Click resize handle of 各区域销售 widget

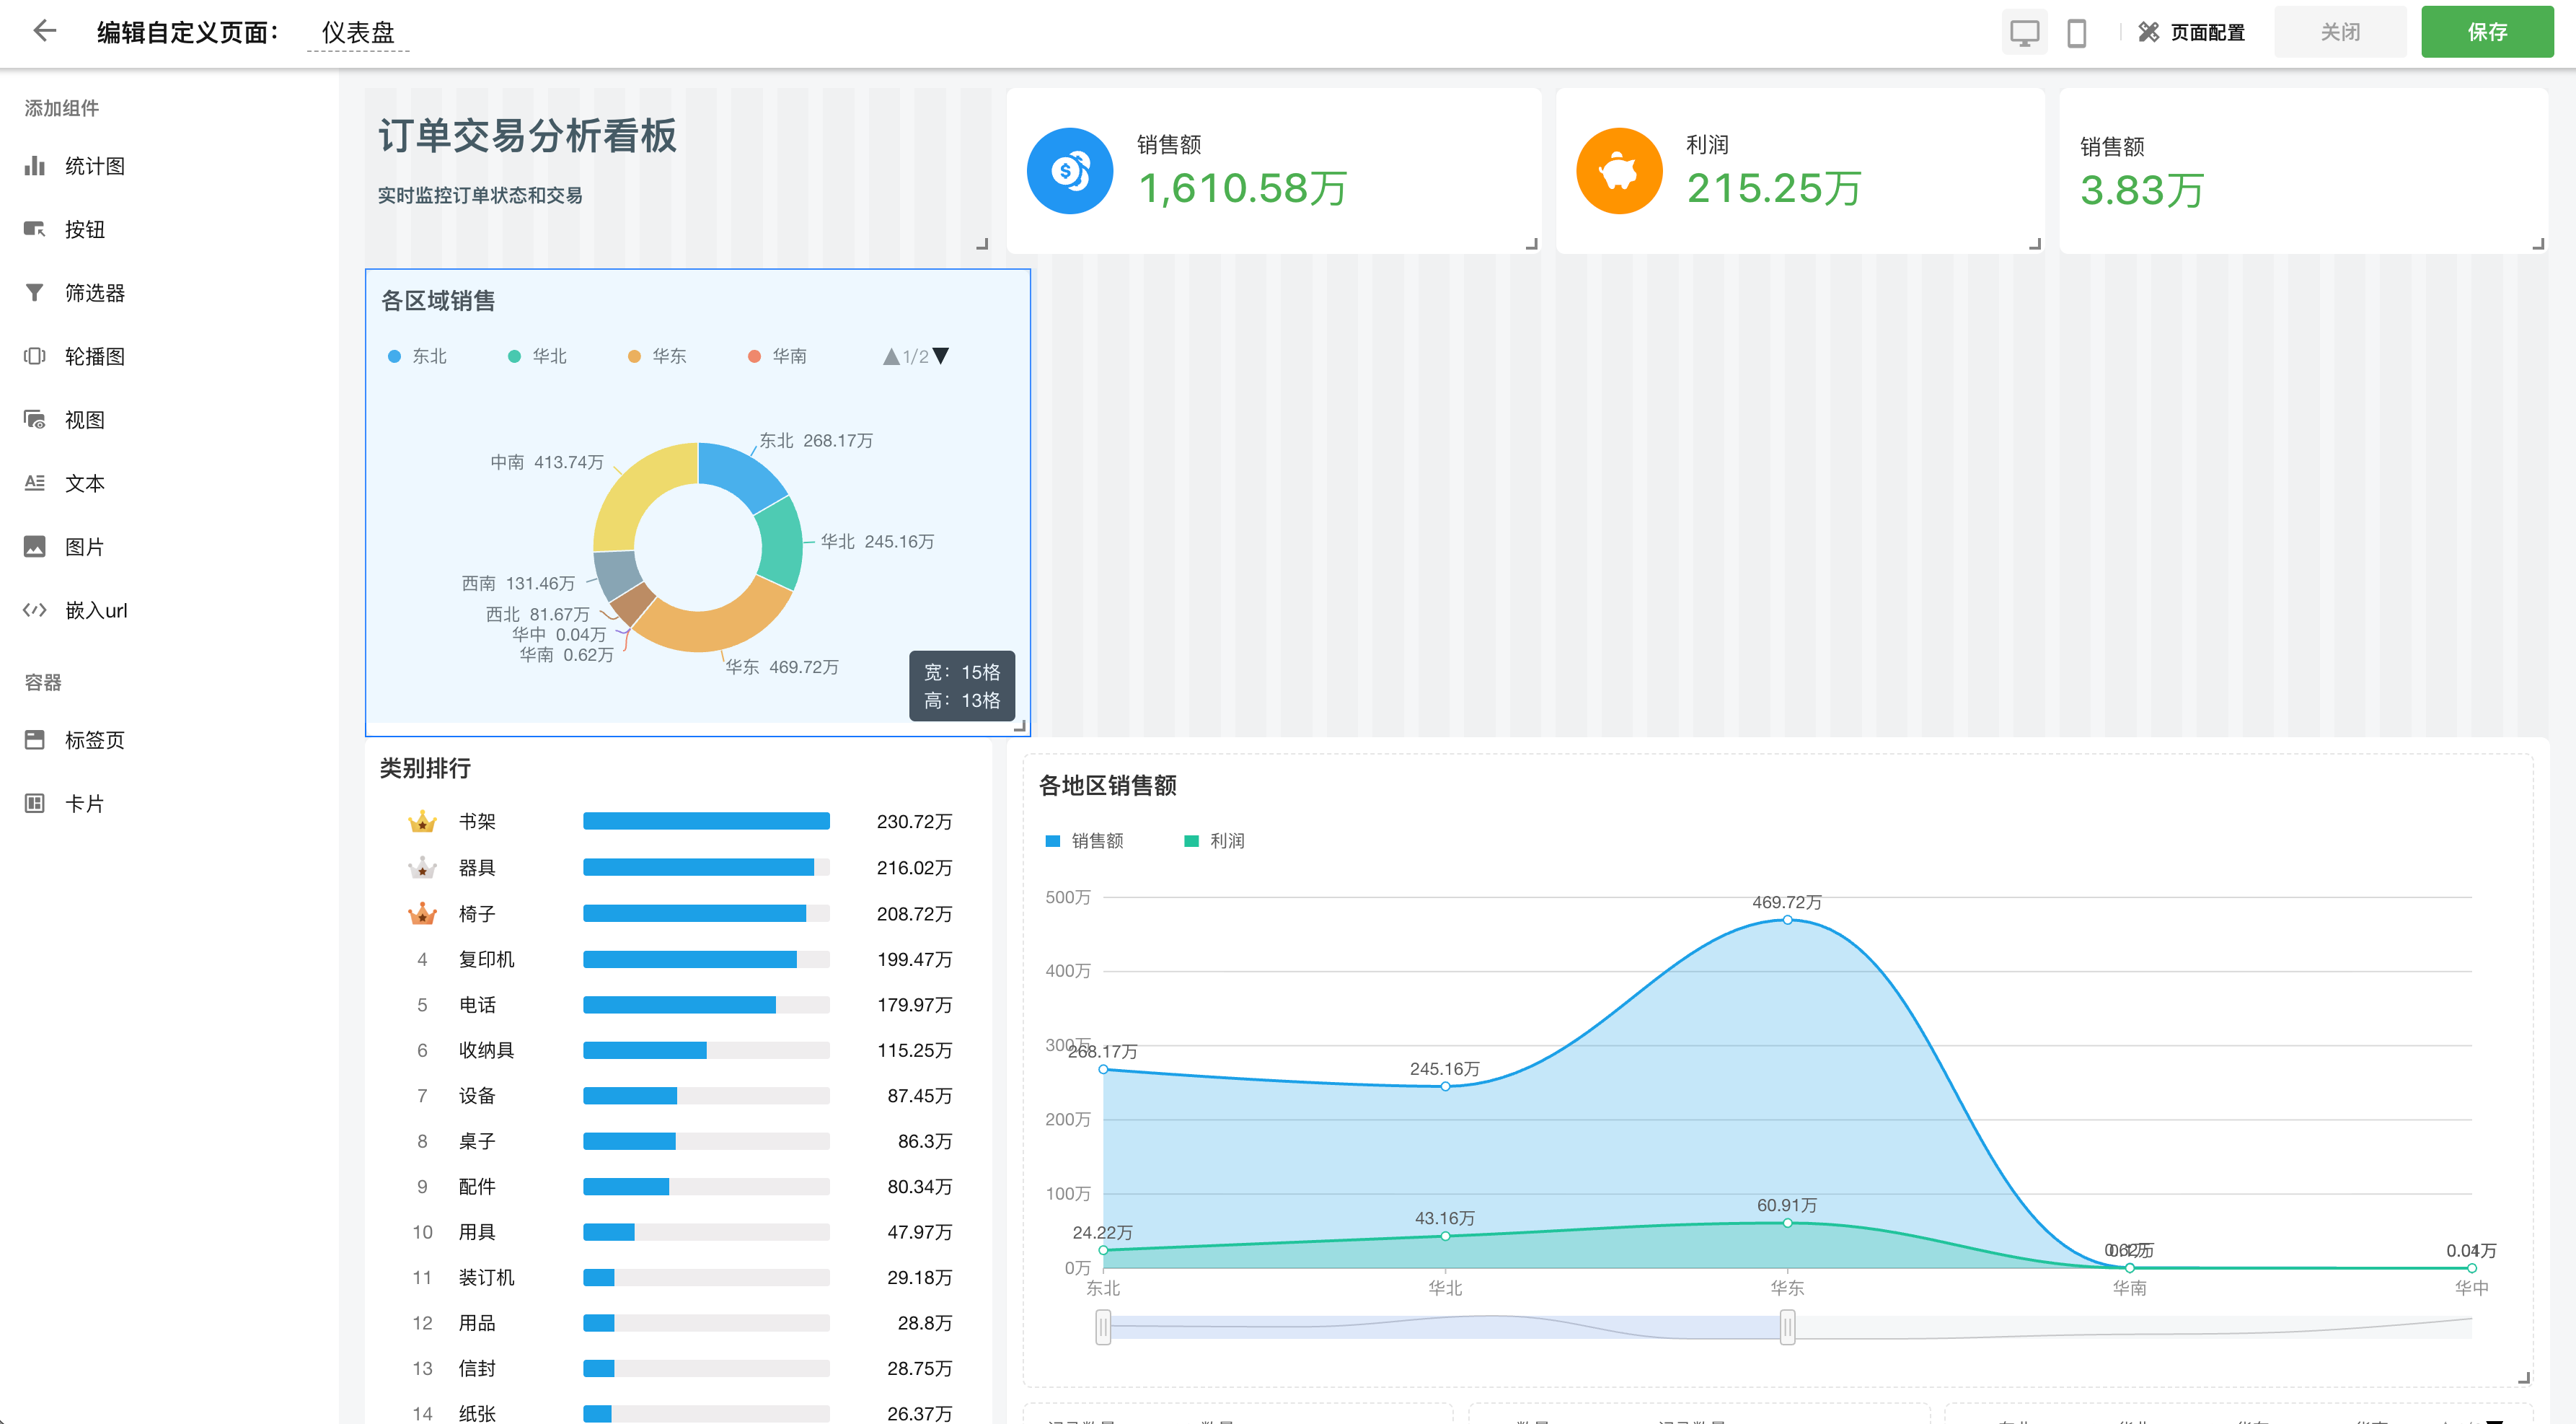click(1020, 727)
